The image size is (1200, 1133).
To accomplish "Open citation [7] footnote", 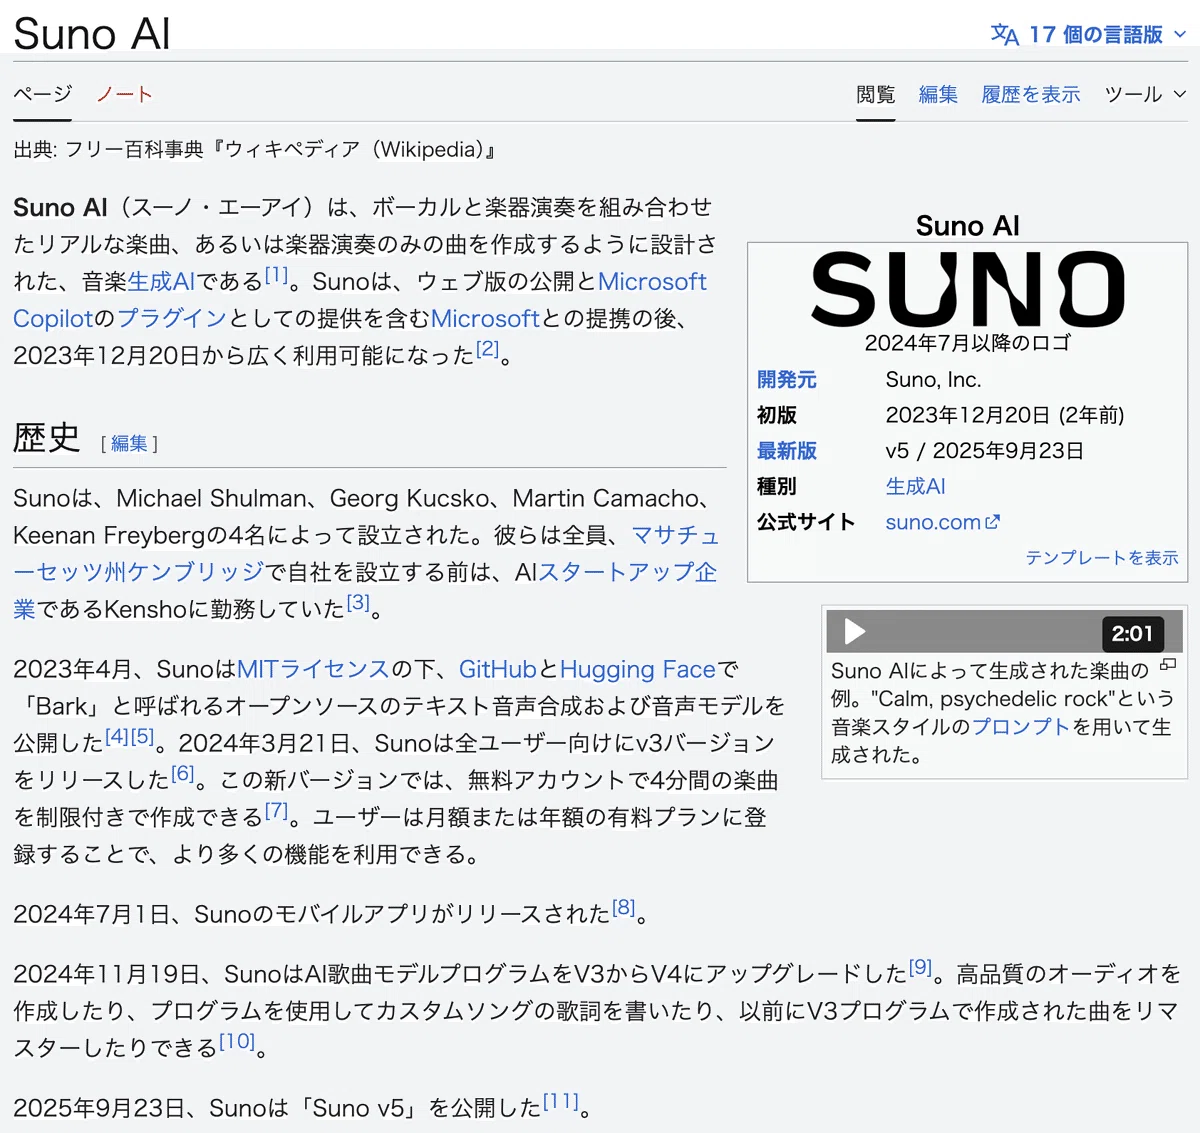I will click(276, 811).
